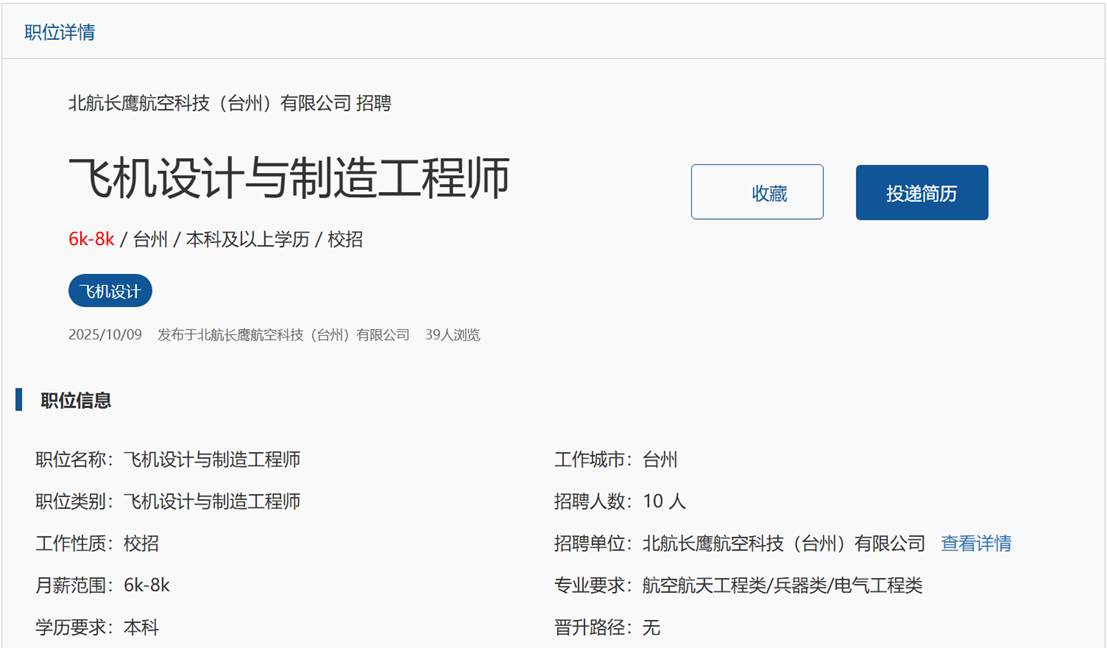Screen dimensions: 1107x648
Task: Select the 职位类别 field value
Action: click(x=212, y=501)
